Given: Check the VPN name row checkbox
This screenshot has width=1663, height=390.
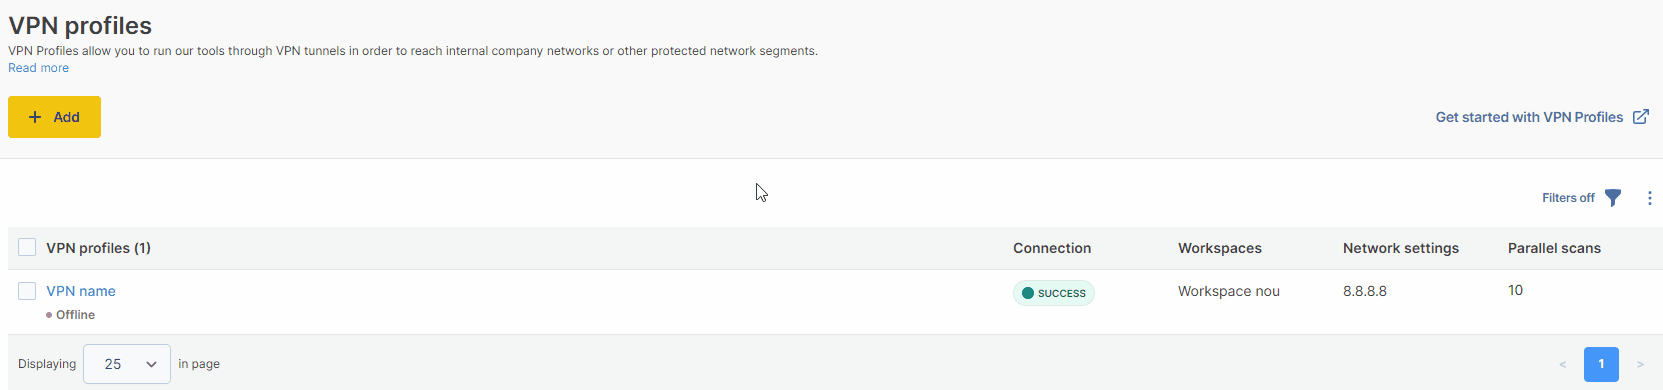Looking at the screenshot, I should click(x=27, y=291).
